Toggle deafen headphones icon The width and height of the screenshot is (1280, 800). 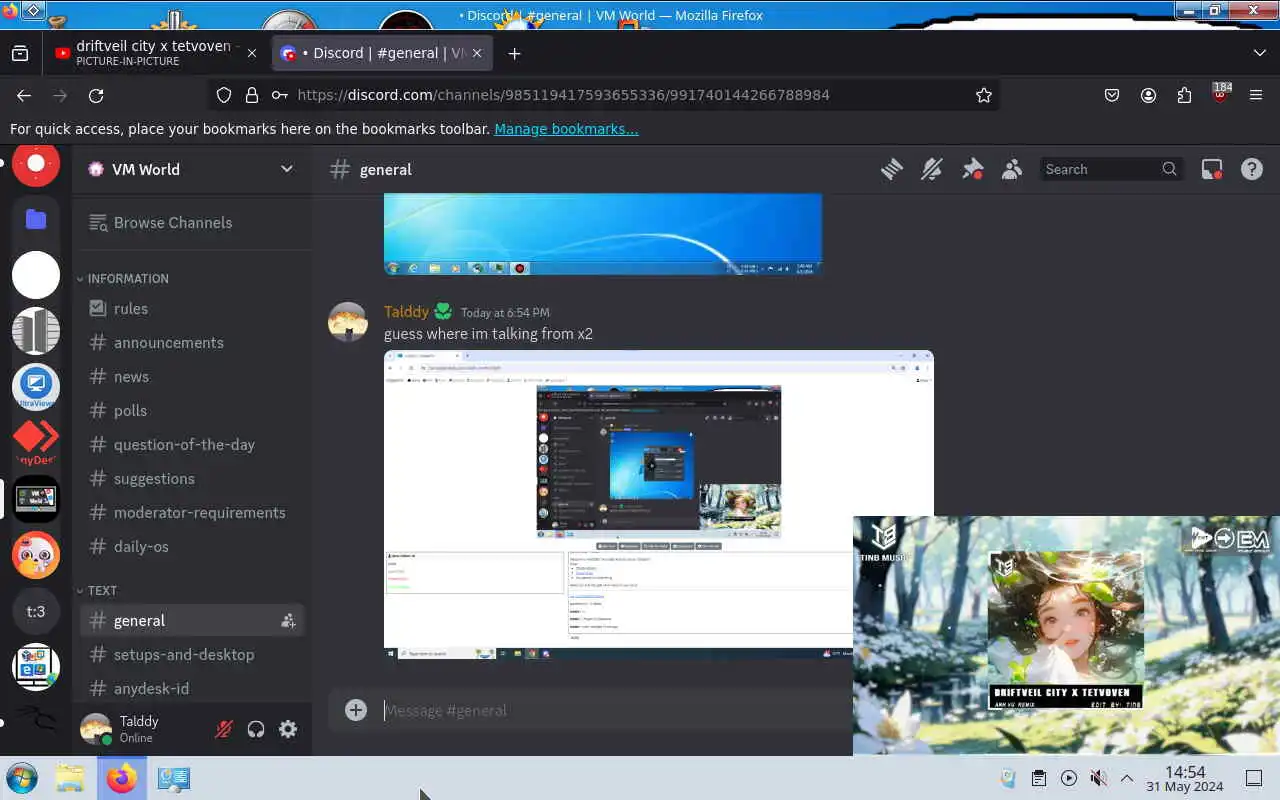pyautogui.click(x=256, y=729)
